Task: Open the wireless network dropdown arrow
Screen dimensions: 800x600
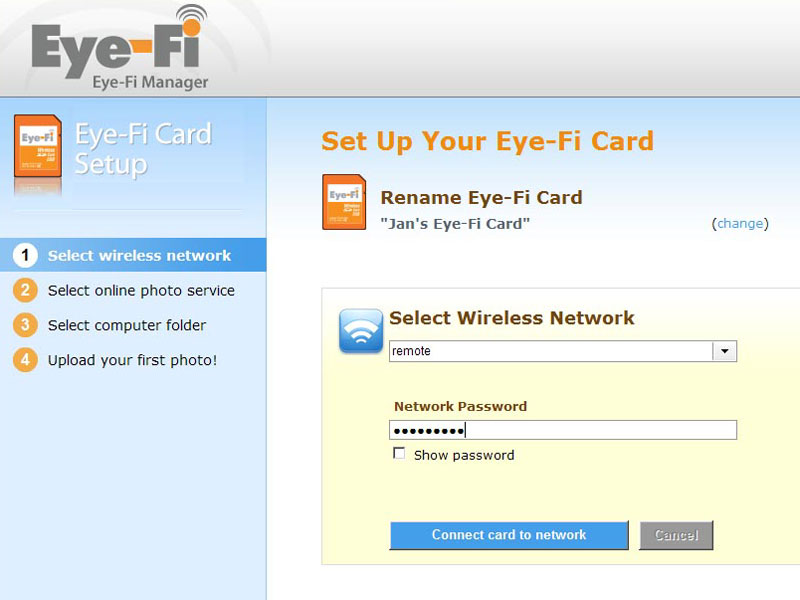Action: tap(724, 351)
